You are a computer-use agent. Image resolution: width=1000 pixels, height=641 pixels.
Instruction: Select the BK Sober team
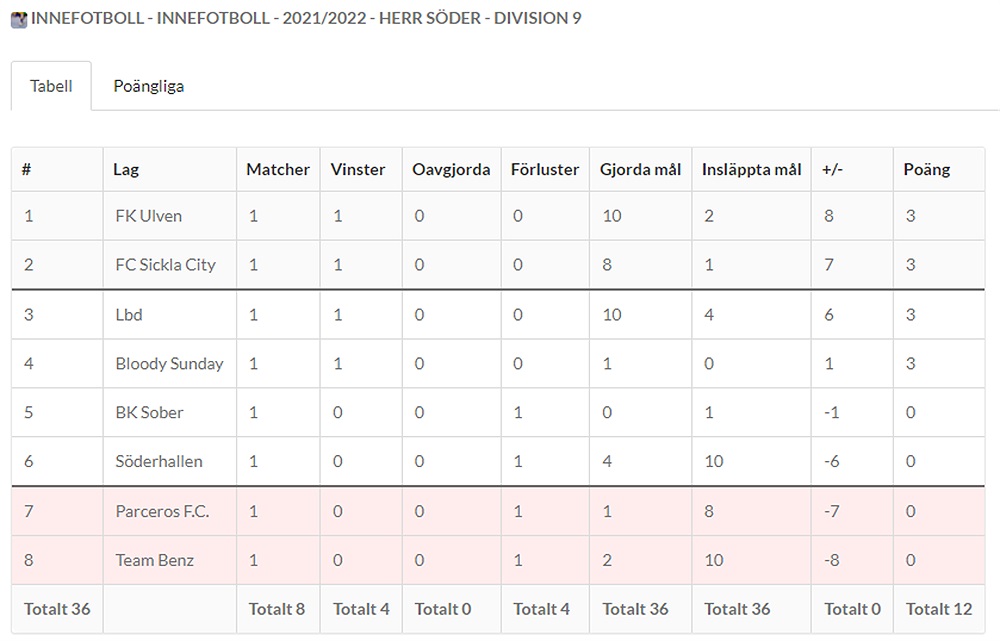point(149,412)
